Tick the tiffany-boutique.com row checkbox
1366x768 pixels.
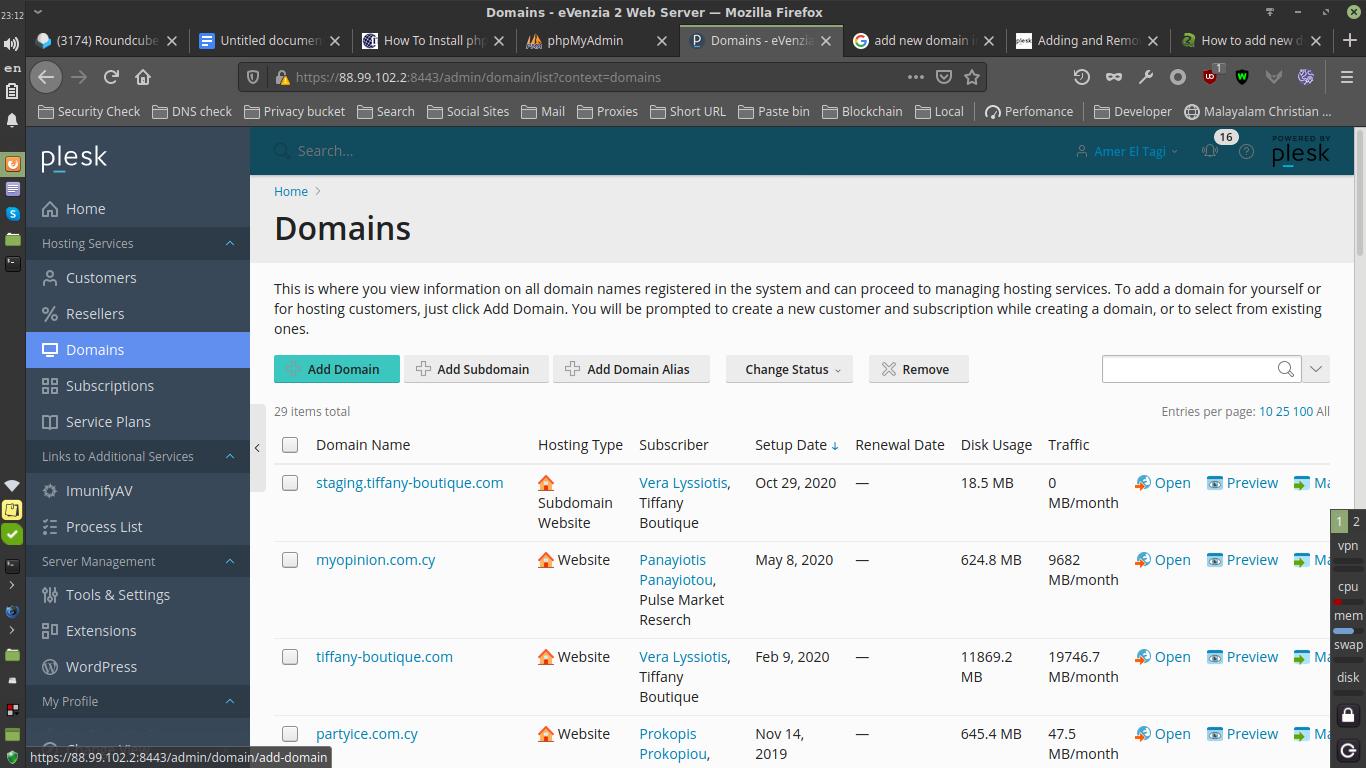tap(290, 657)
